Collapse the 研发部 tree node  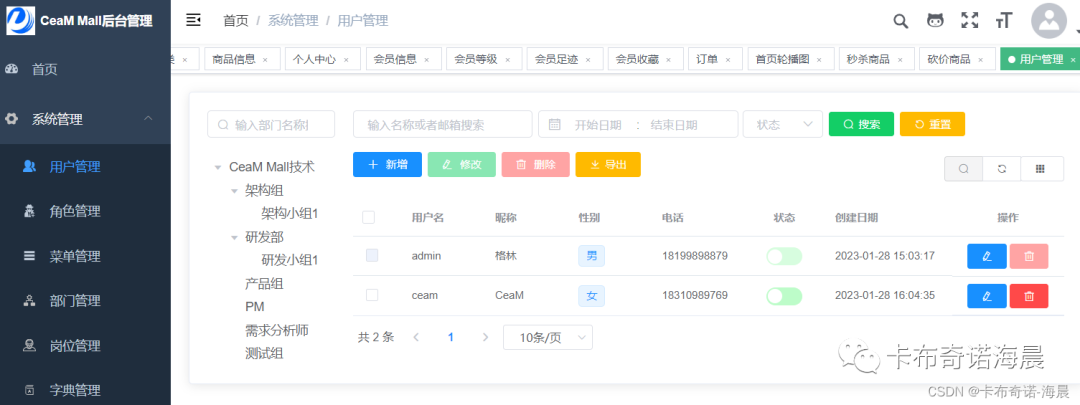point(233,237)
